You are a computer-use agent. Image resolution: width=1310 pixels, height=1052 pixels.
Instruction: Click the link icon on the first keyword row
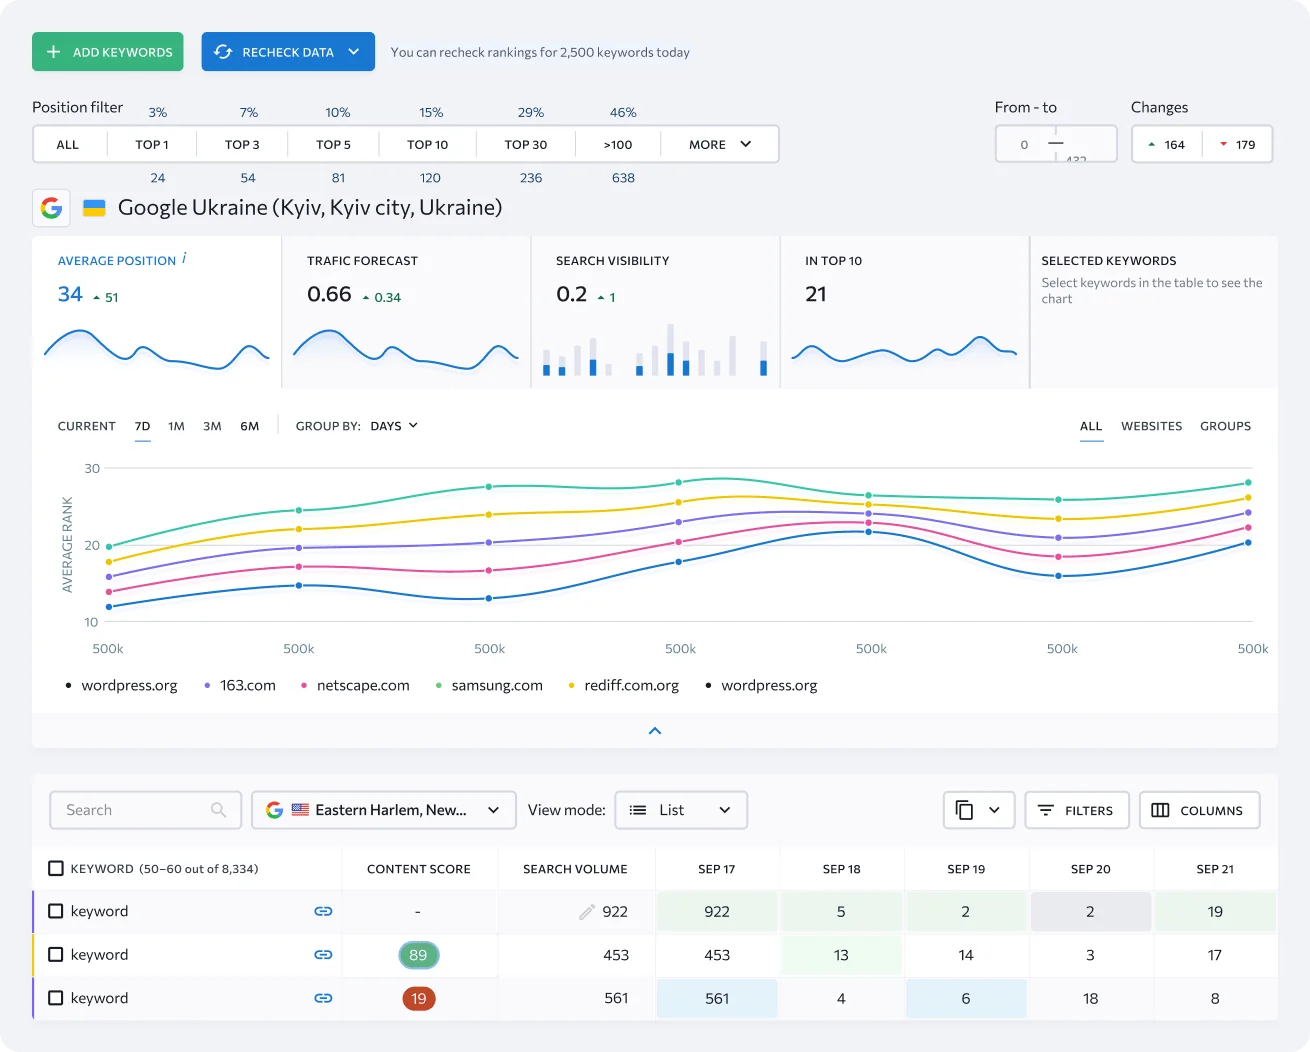pos(323,911)
